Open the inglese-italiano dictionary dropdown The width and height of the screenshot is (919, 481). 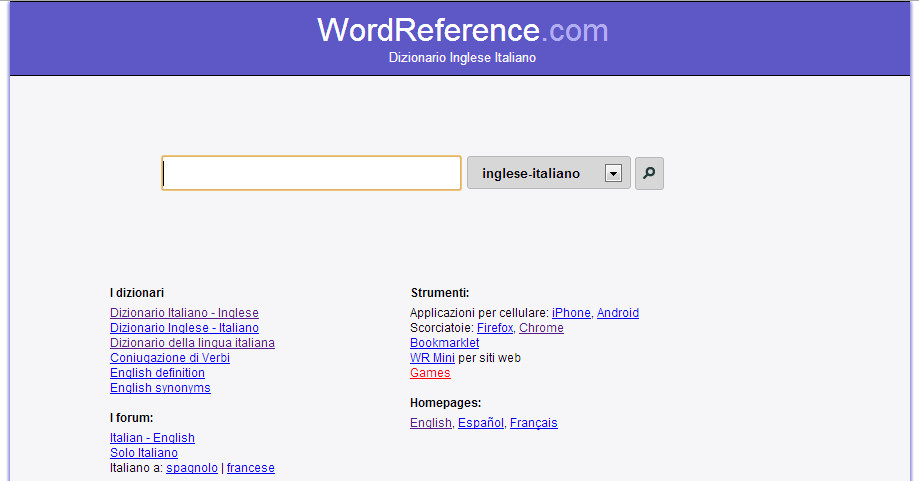point(549,173)
